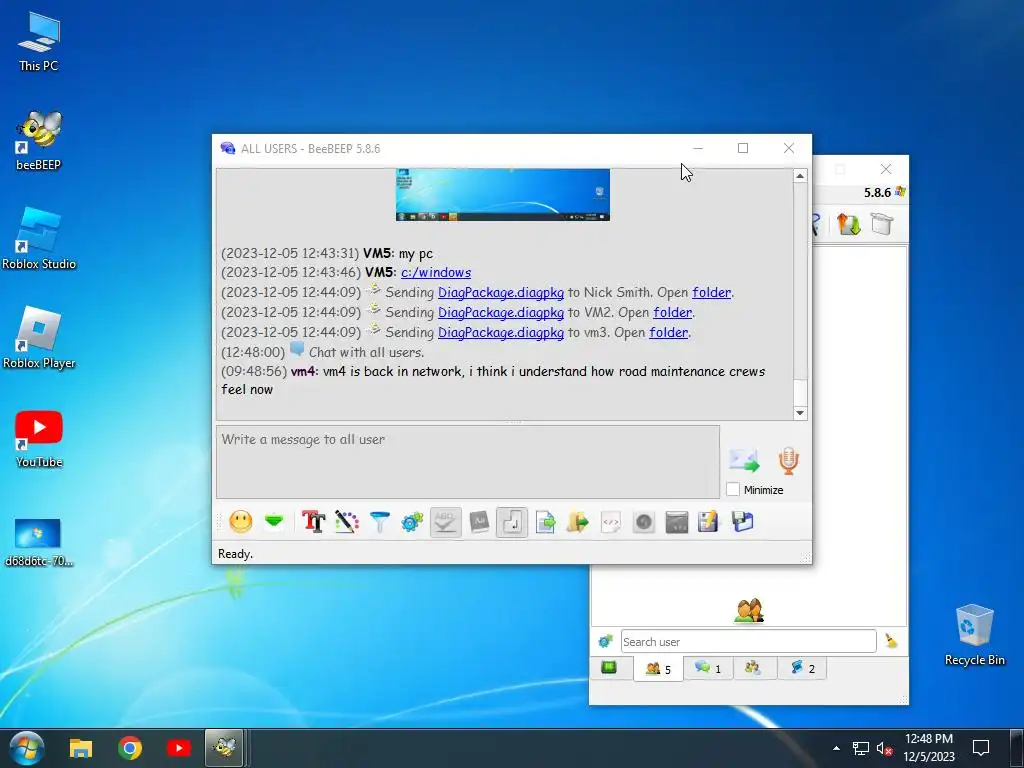Launch Chrome from the taskbar
This screenshot has height=768, width=1024.
(130, 748)
